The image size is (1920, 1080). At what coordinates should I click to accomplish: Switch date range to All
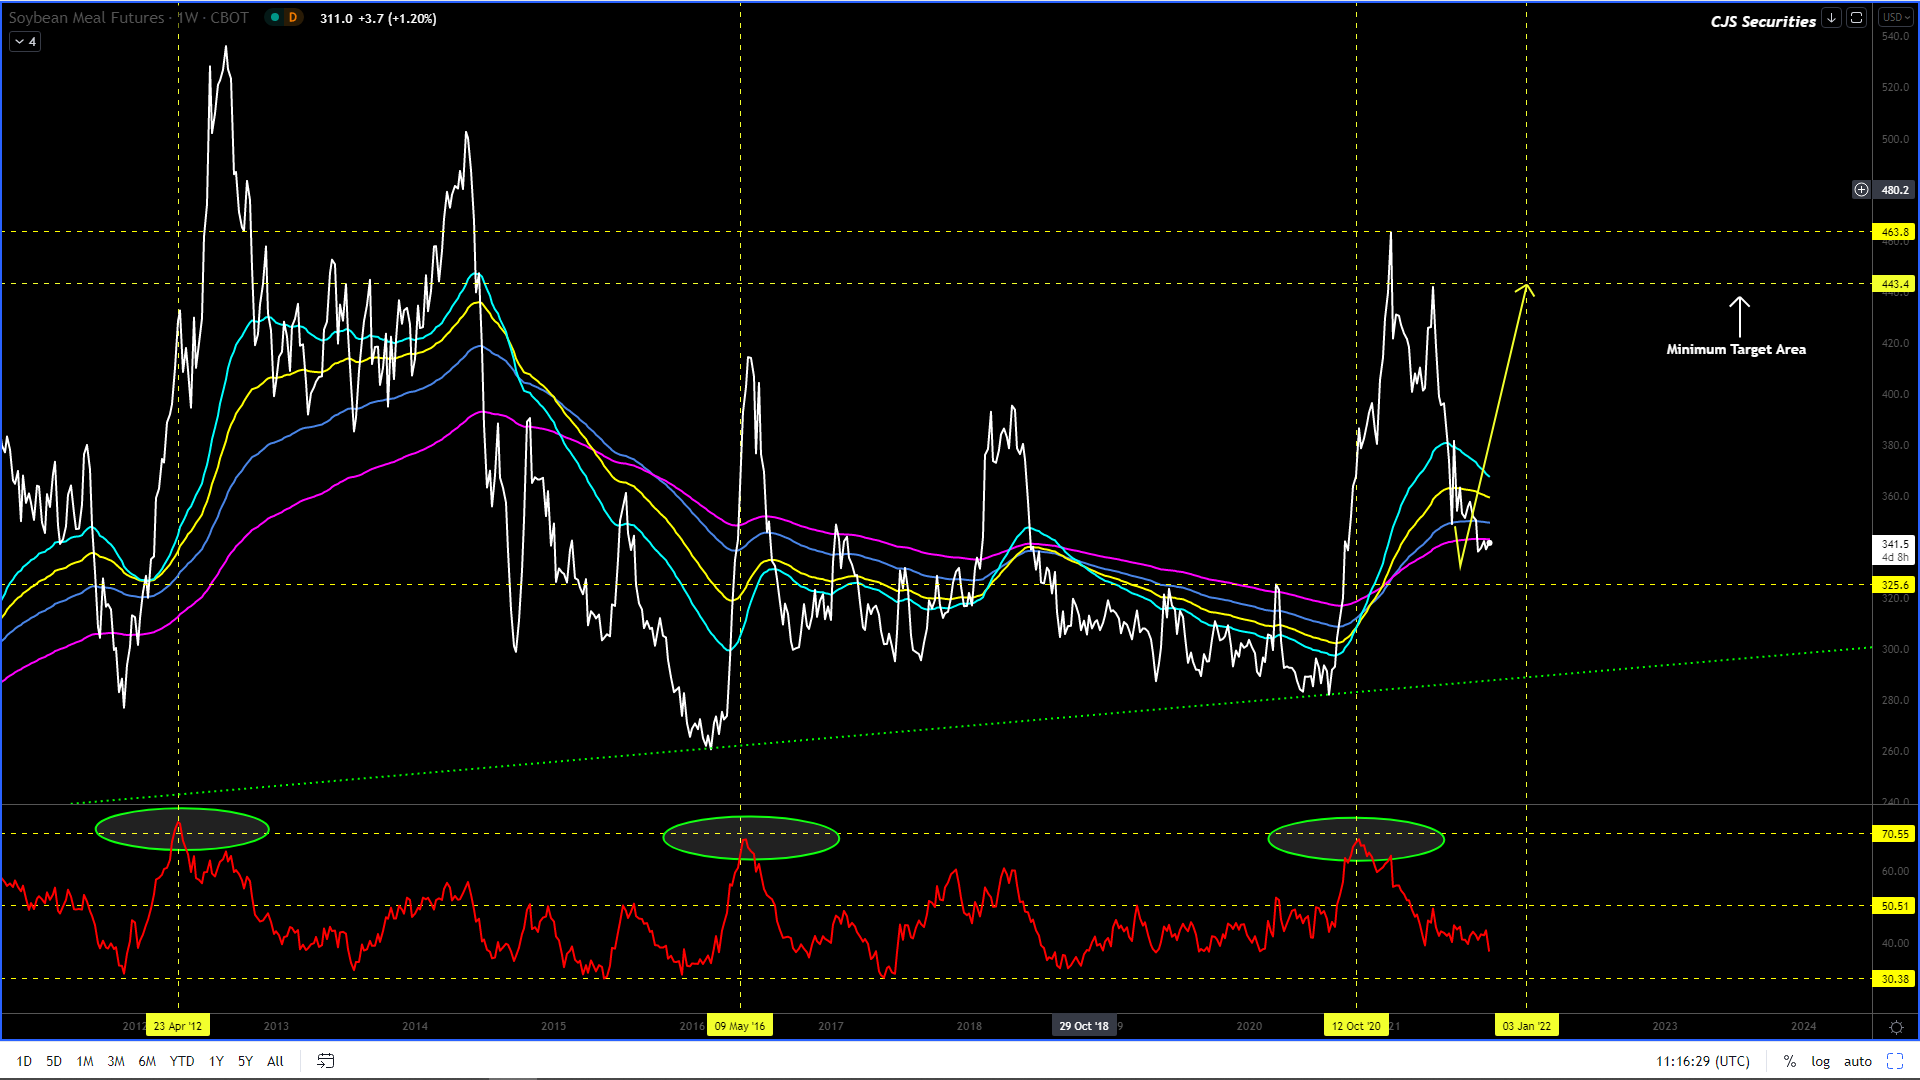point(275,1061)
